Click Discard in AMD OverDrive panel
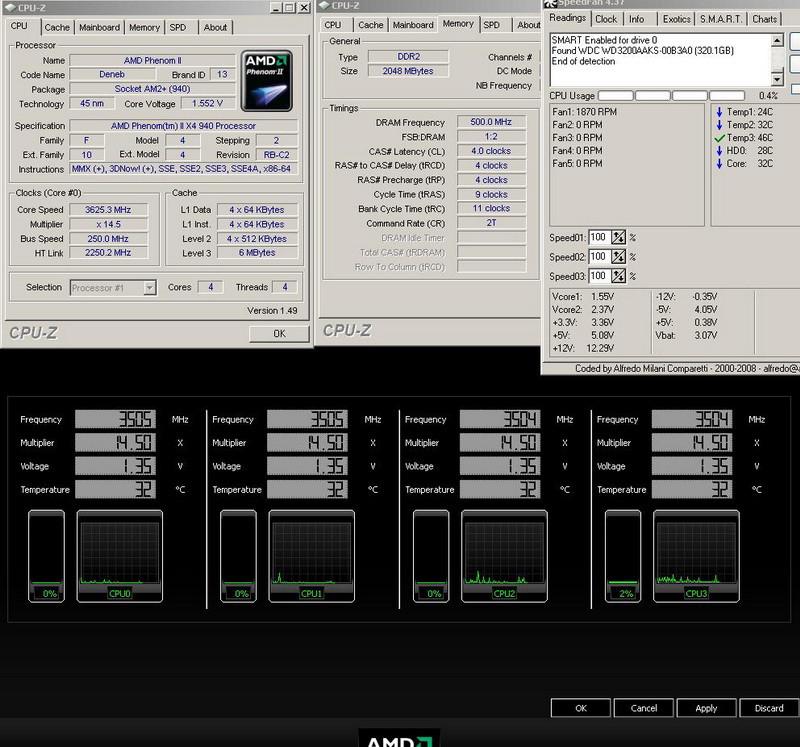 (x=769, y=708)
